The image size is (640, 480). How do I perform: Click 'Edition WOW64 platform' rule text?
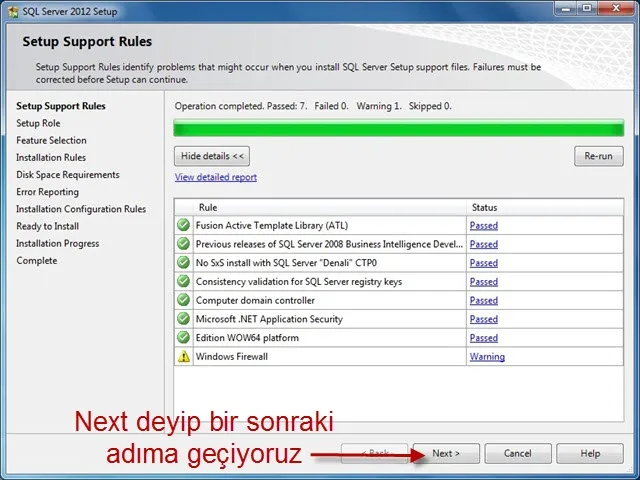pyautogui.click(x=247, y=338)
